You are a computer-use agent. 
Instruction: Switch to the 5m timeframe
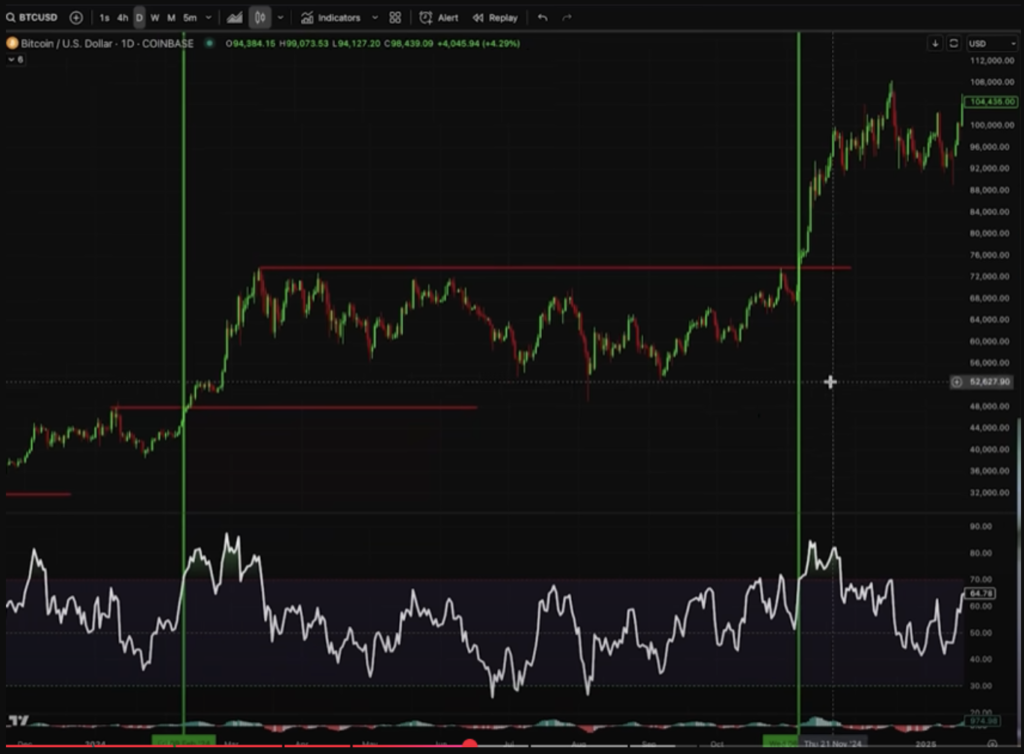click(x=190, y=18)
